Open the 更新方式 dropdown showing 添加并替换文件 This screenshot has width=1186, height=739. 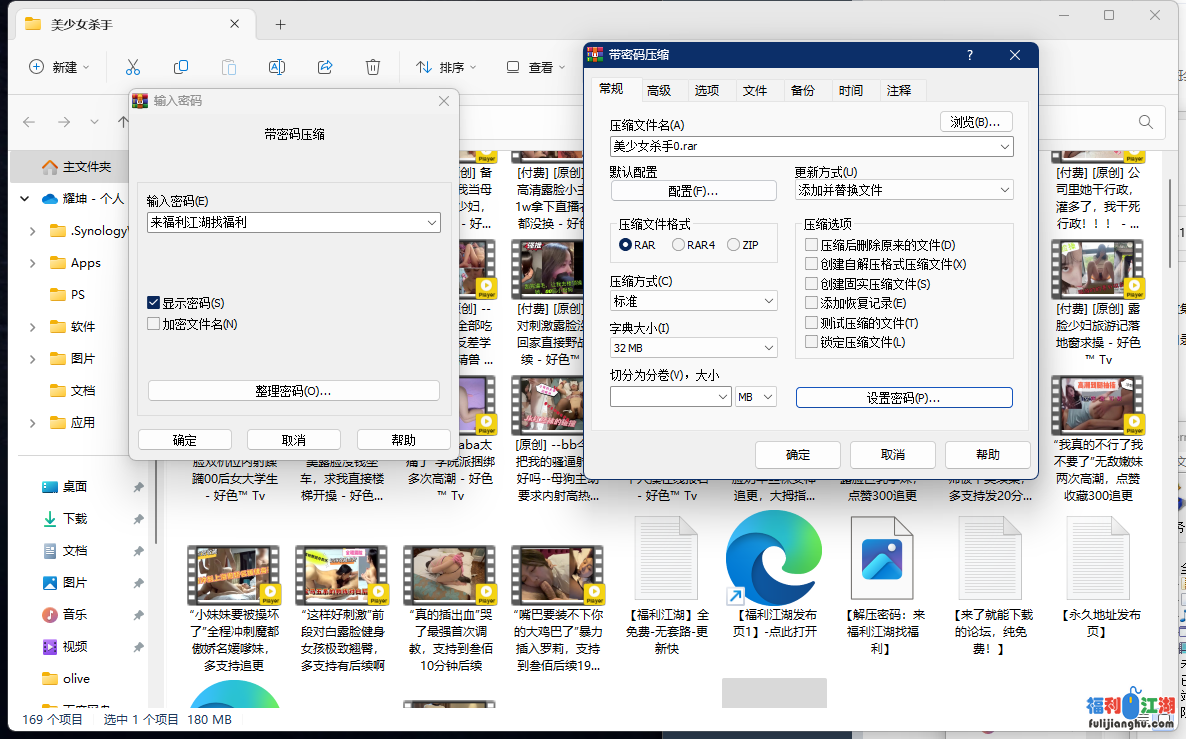[x=903, y=189]
